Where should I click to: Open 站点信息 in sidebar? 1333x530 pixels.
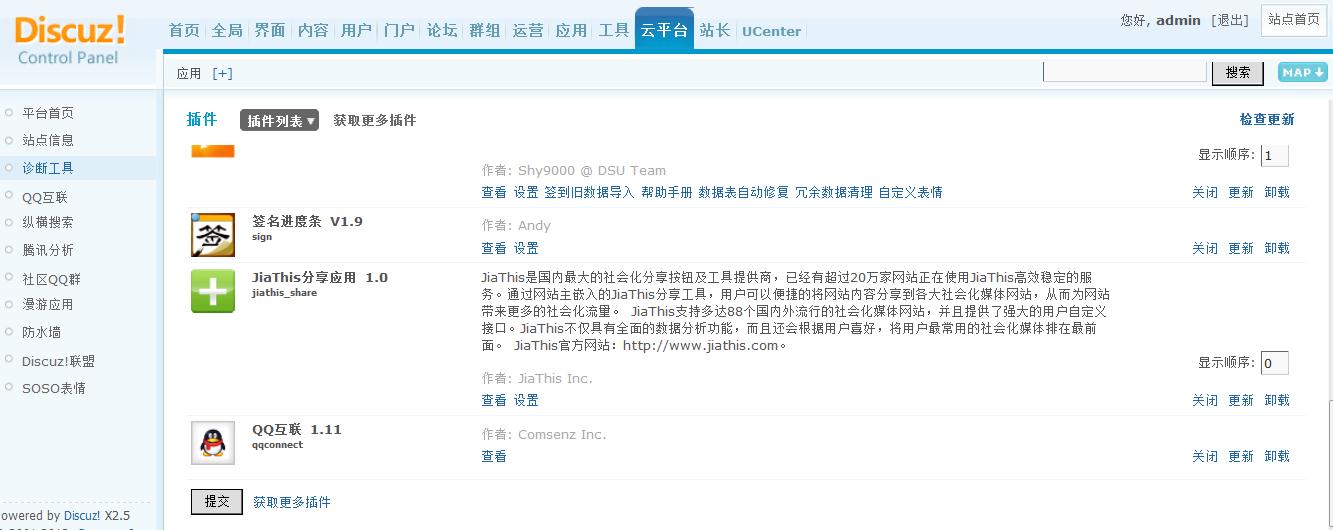tap(48, 140)
